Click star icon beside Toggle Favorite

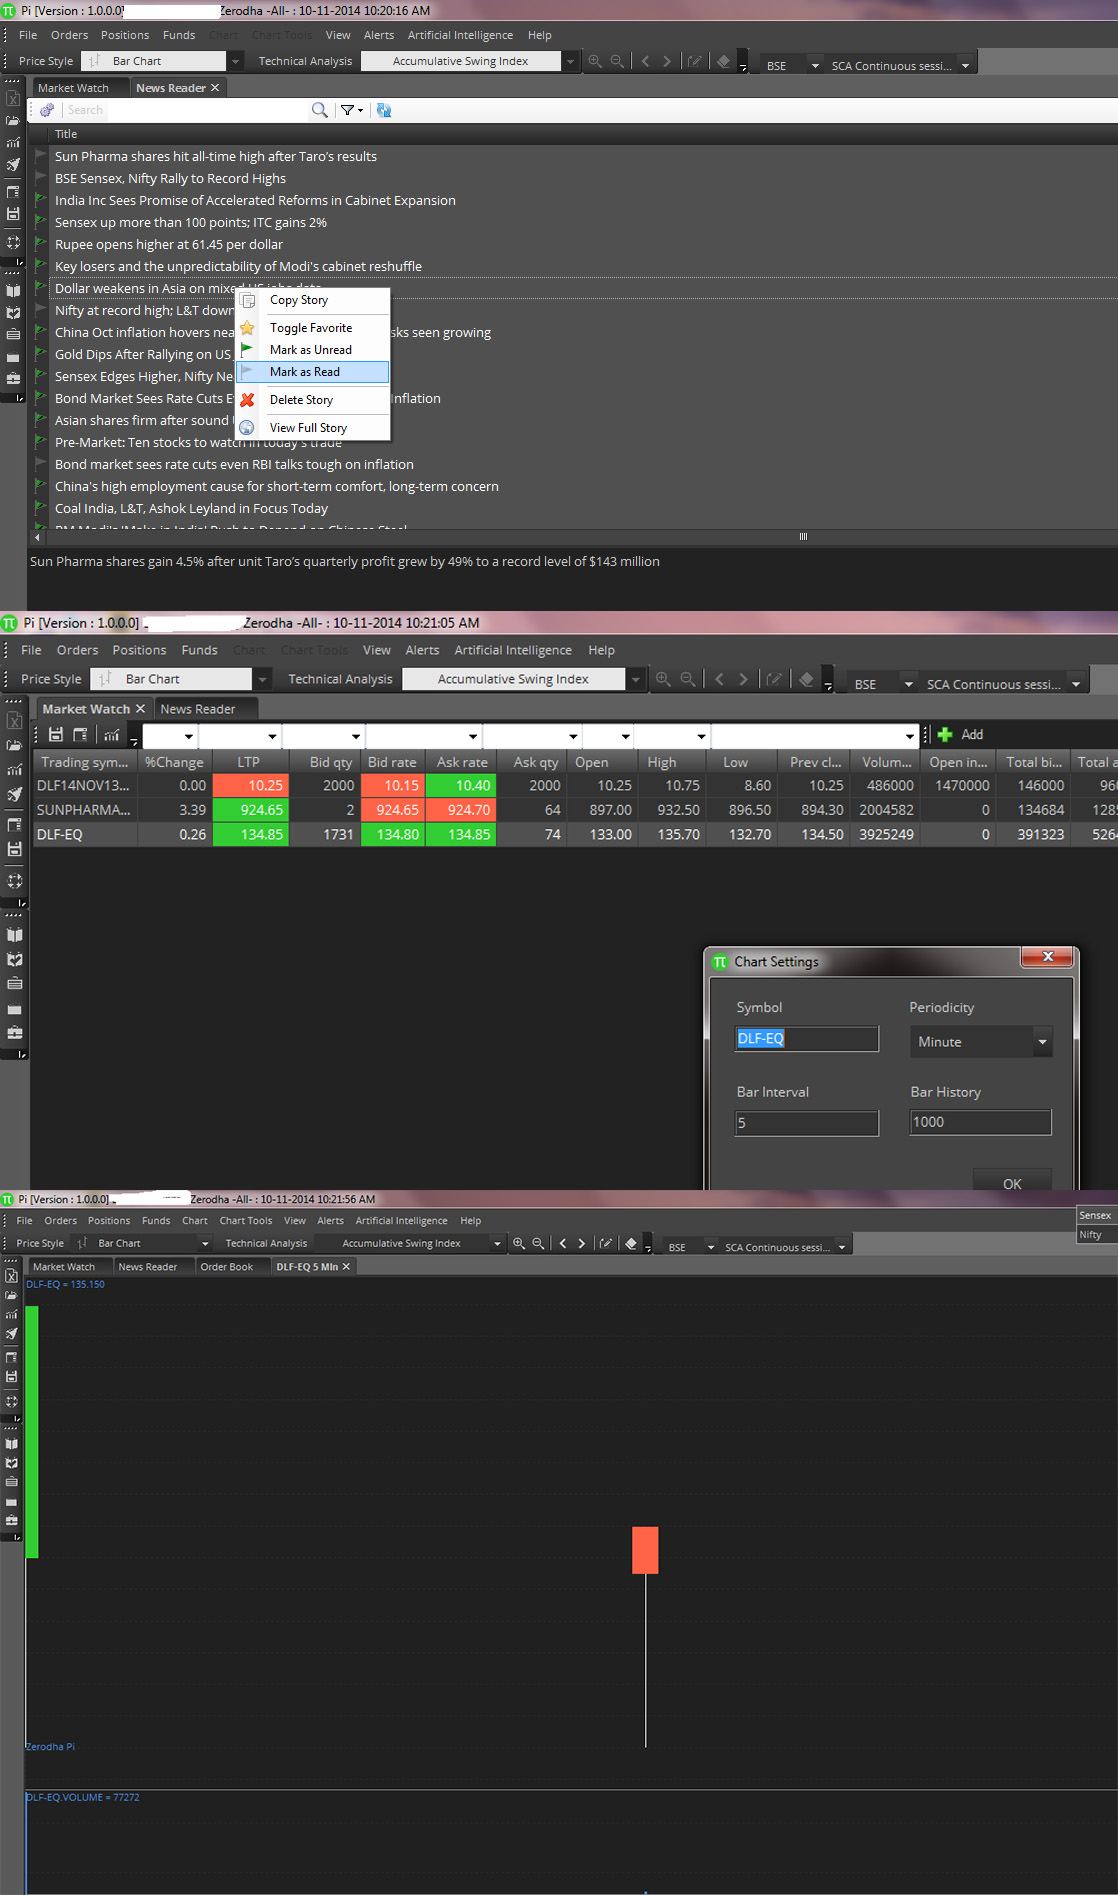pyautogui.click(x=247, y=328)
